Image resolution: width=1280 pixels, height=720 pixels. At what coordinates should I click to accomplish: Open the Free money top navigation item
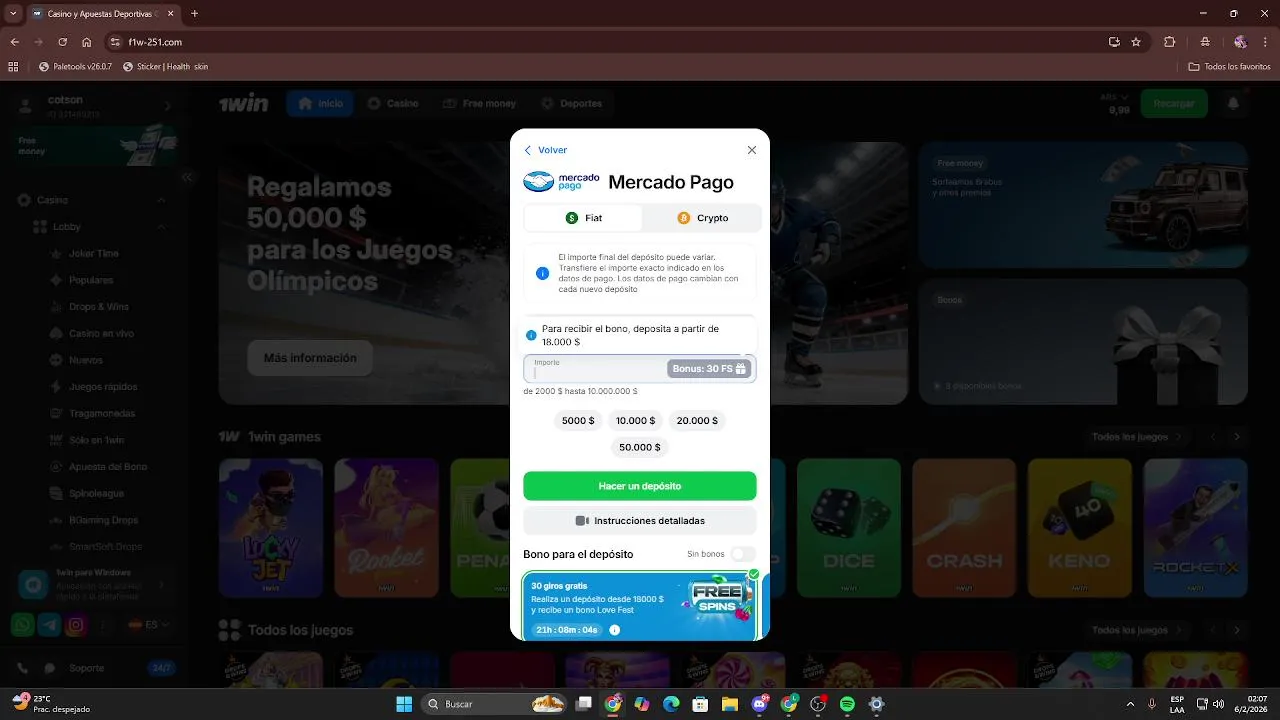tap(479, 104)
